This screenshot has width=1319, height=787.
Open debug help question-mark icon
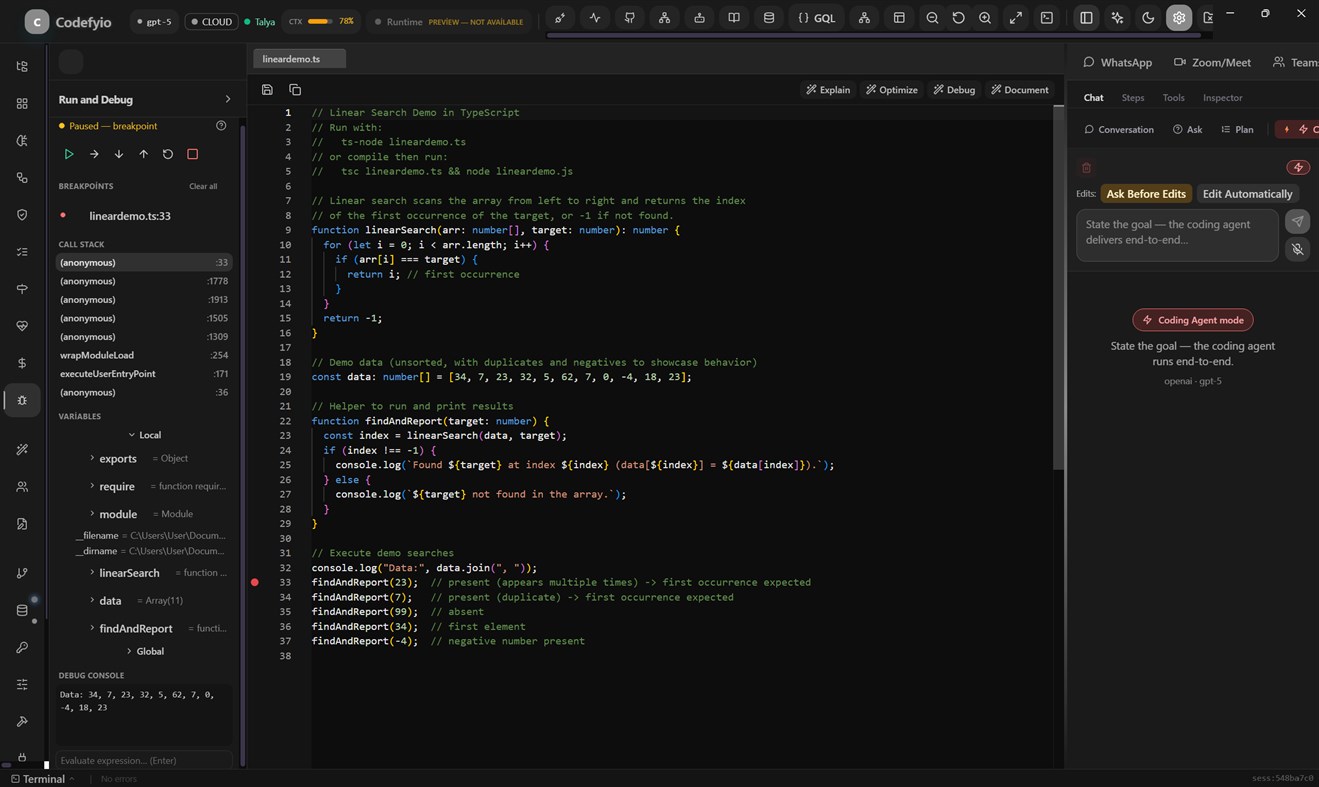click(221, 126)
